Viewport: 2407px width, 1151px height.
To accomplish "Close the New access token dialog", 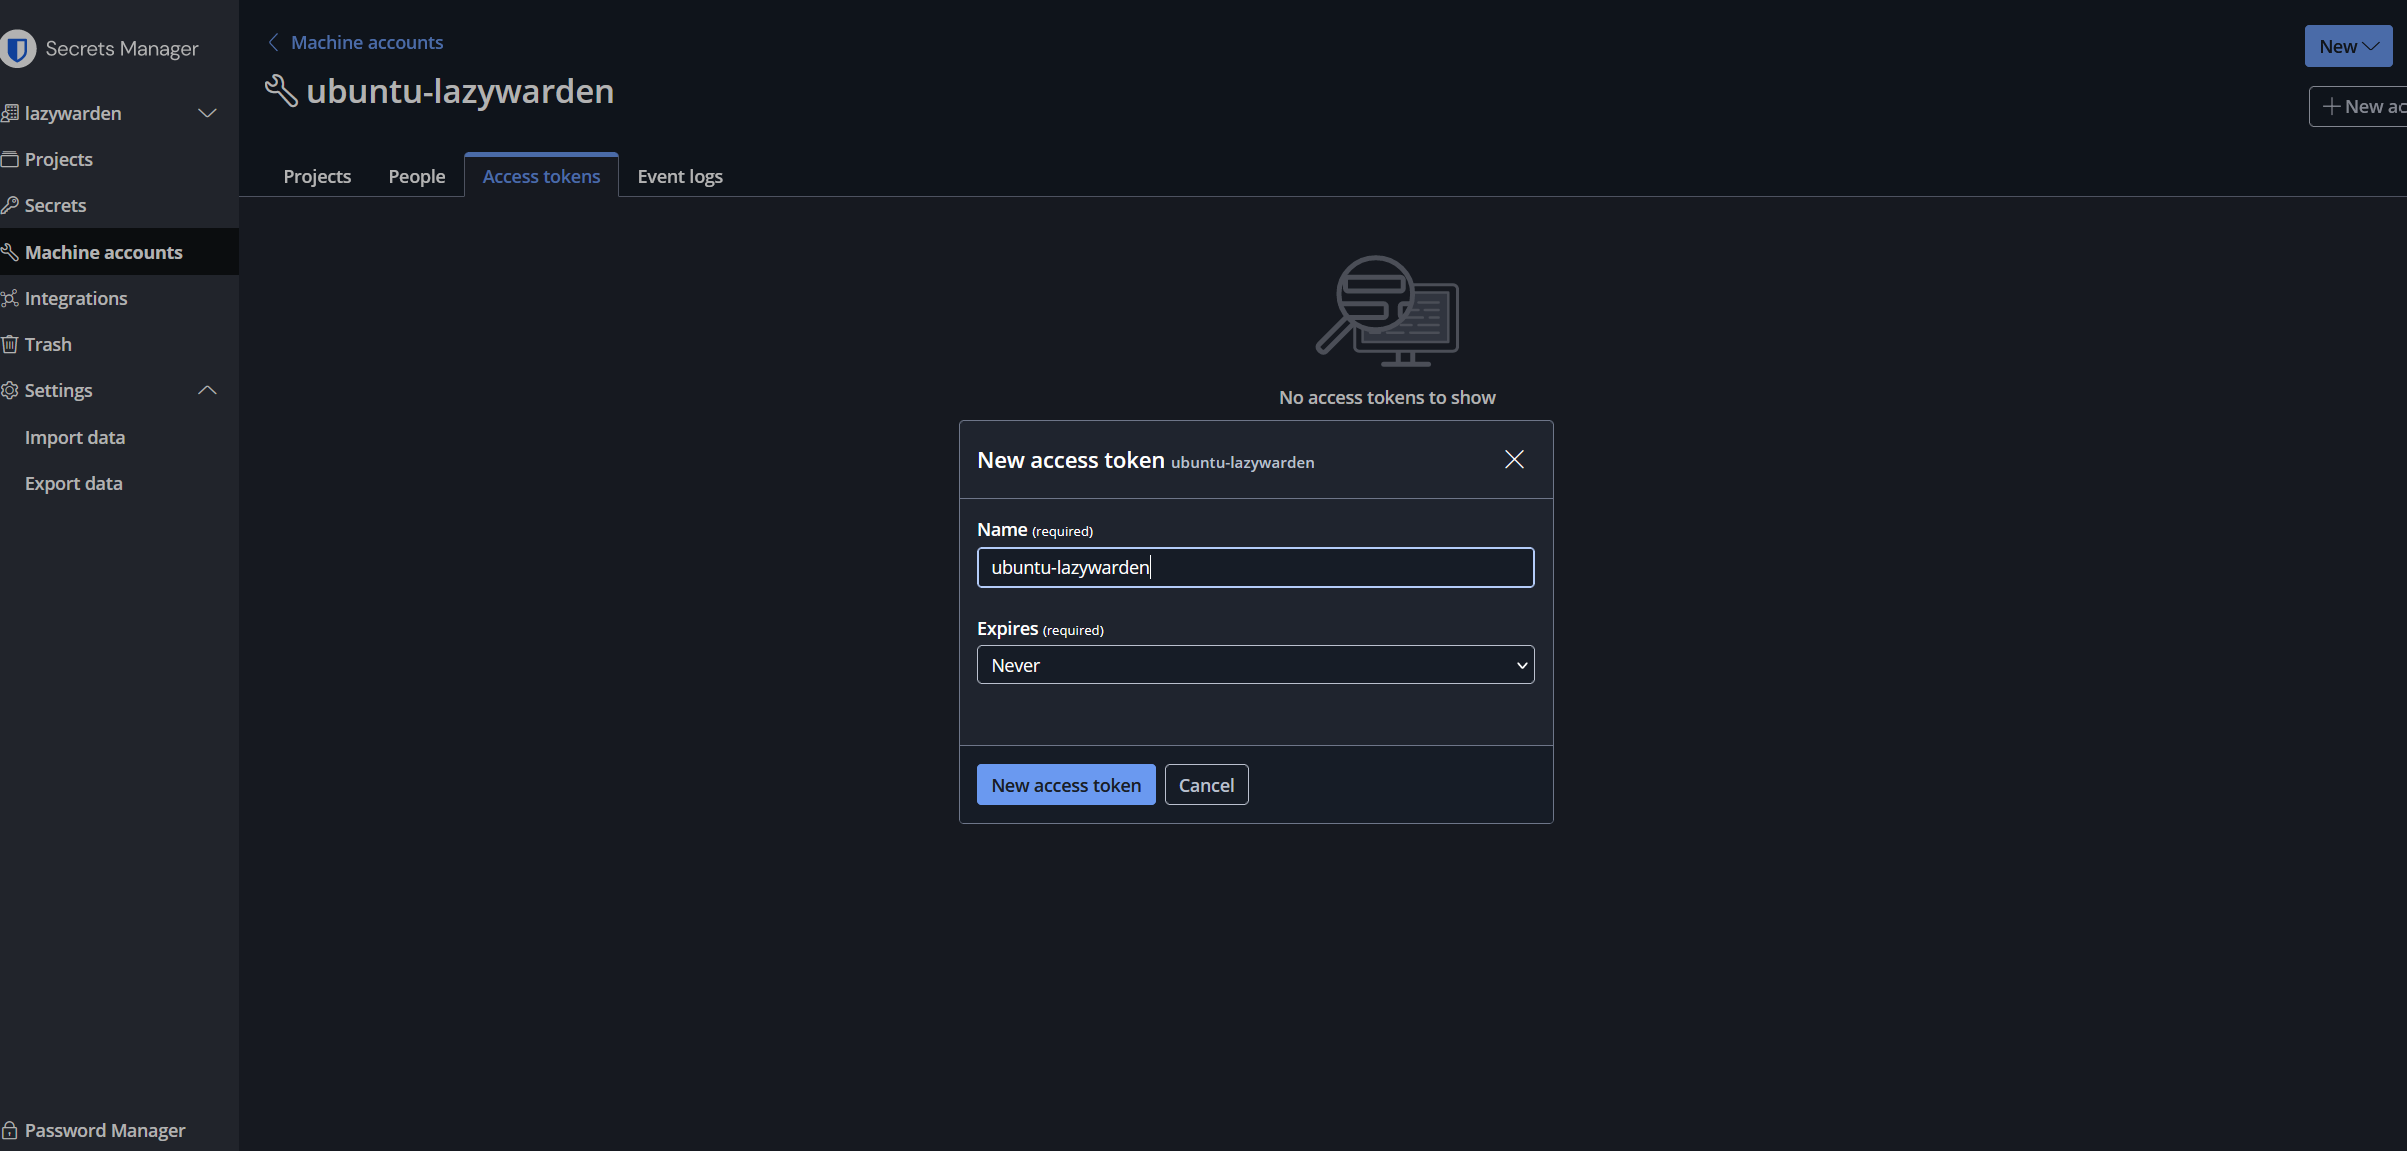I will coord(1514,459).
